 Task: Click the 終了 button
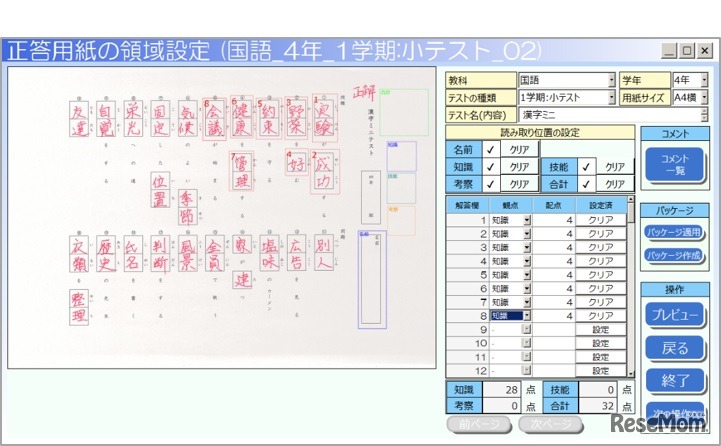tap(675, 381)
